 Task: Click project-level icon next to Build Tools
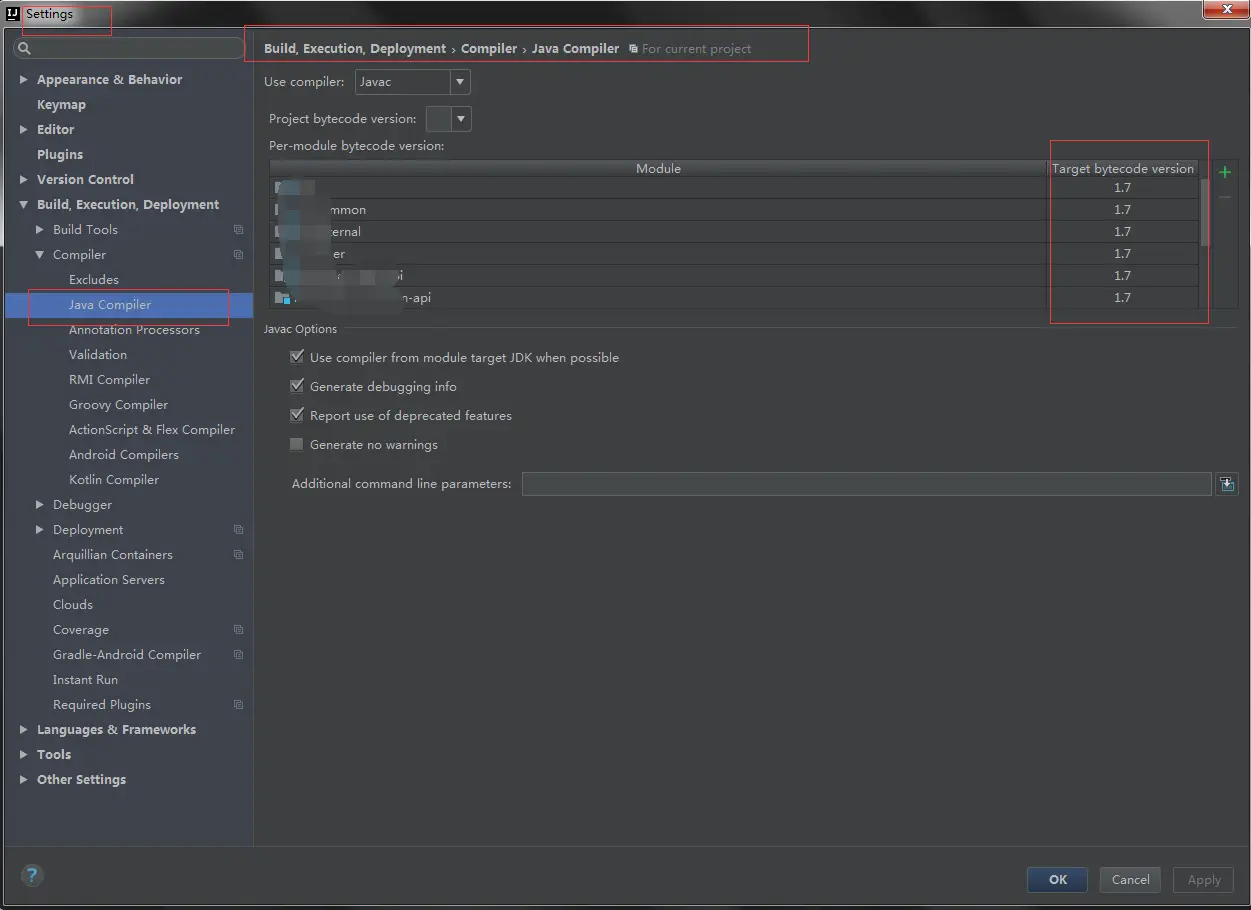tap(238, 230)
